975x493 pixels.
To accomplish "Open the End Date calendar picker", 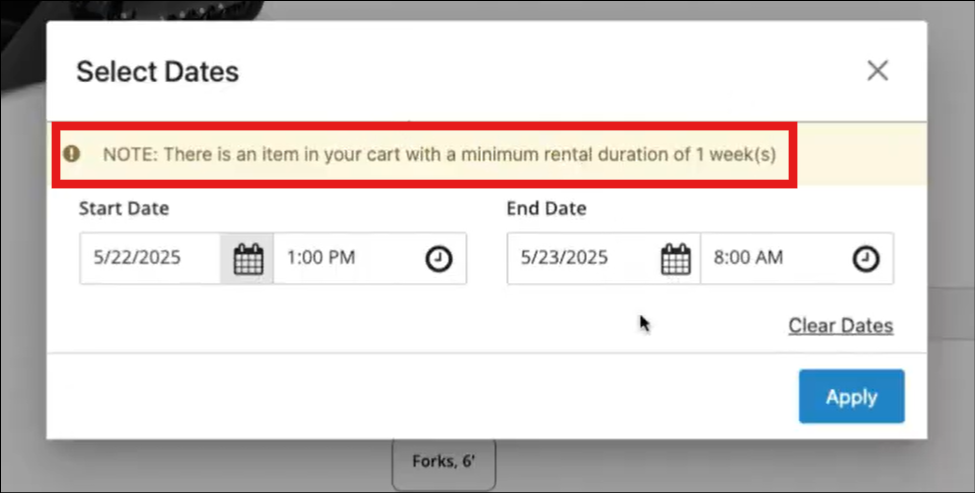I will (x=675, y=259).
